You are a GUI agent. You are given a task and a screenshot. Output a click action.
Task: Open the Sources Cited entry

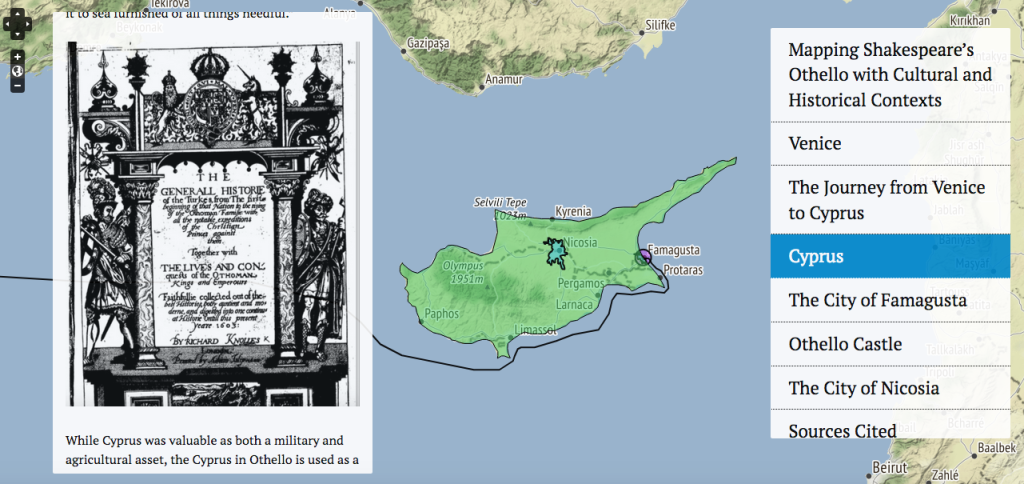(x=890, y=425)
